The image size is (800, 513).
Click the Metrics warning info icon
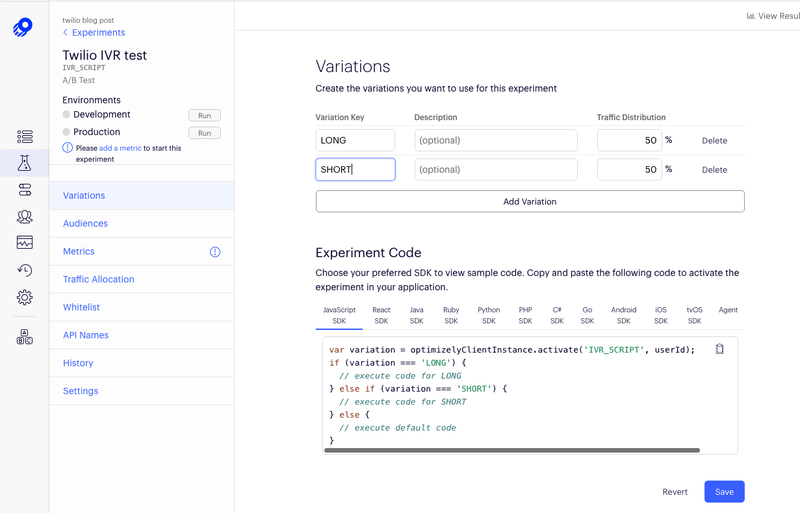click(215, 252)
